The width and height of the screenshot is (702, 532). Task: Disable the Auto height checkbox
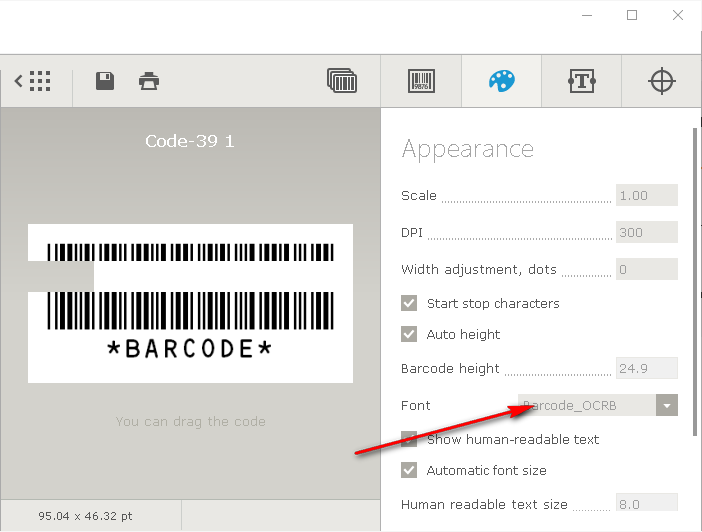[409, 334]
